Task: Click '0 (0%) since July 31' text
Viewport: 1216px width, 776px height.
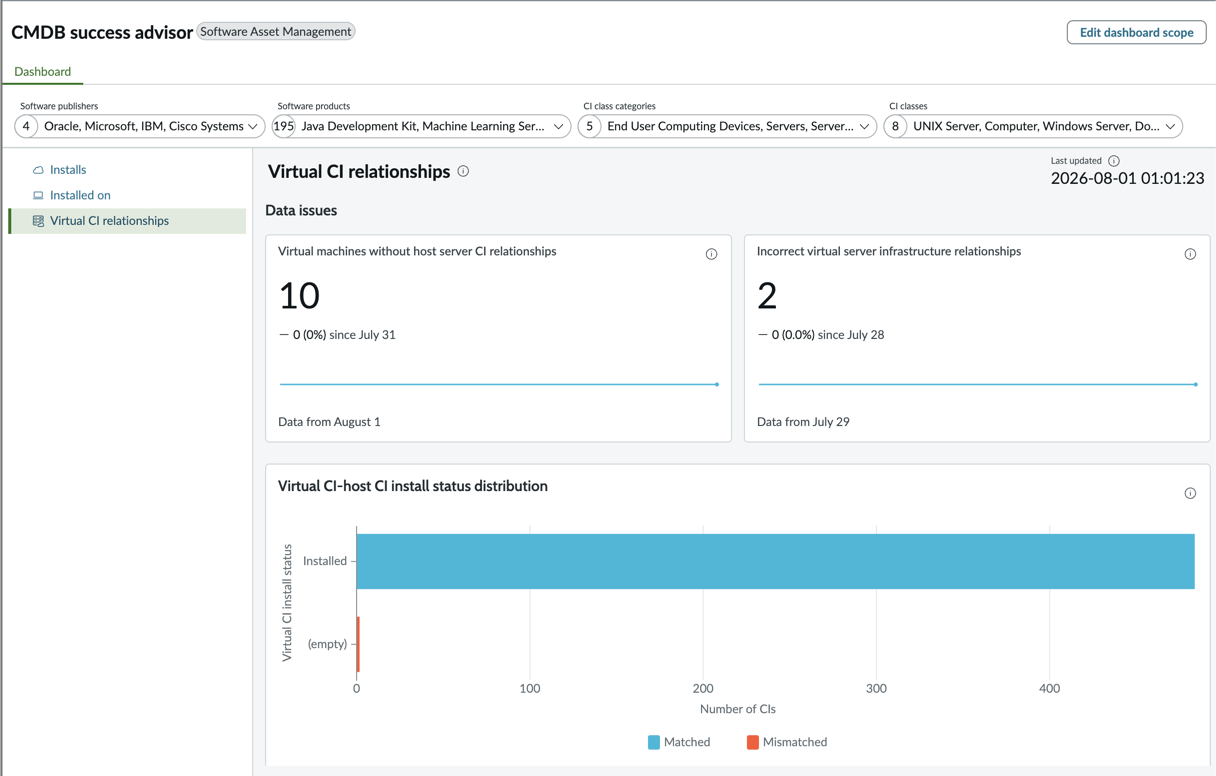Action: (x=344, y=335)
